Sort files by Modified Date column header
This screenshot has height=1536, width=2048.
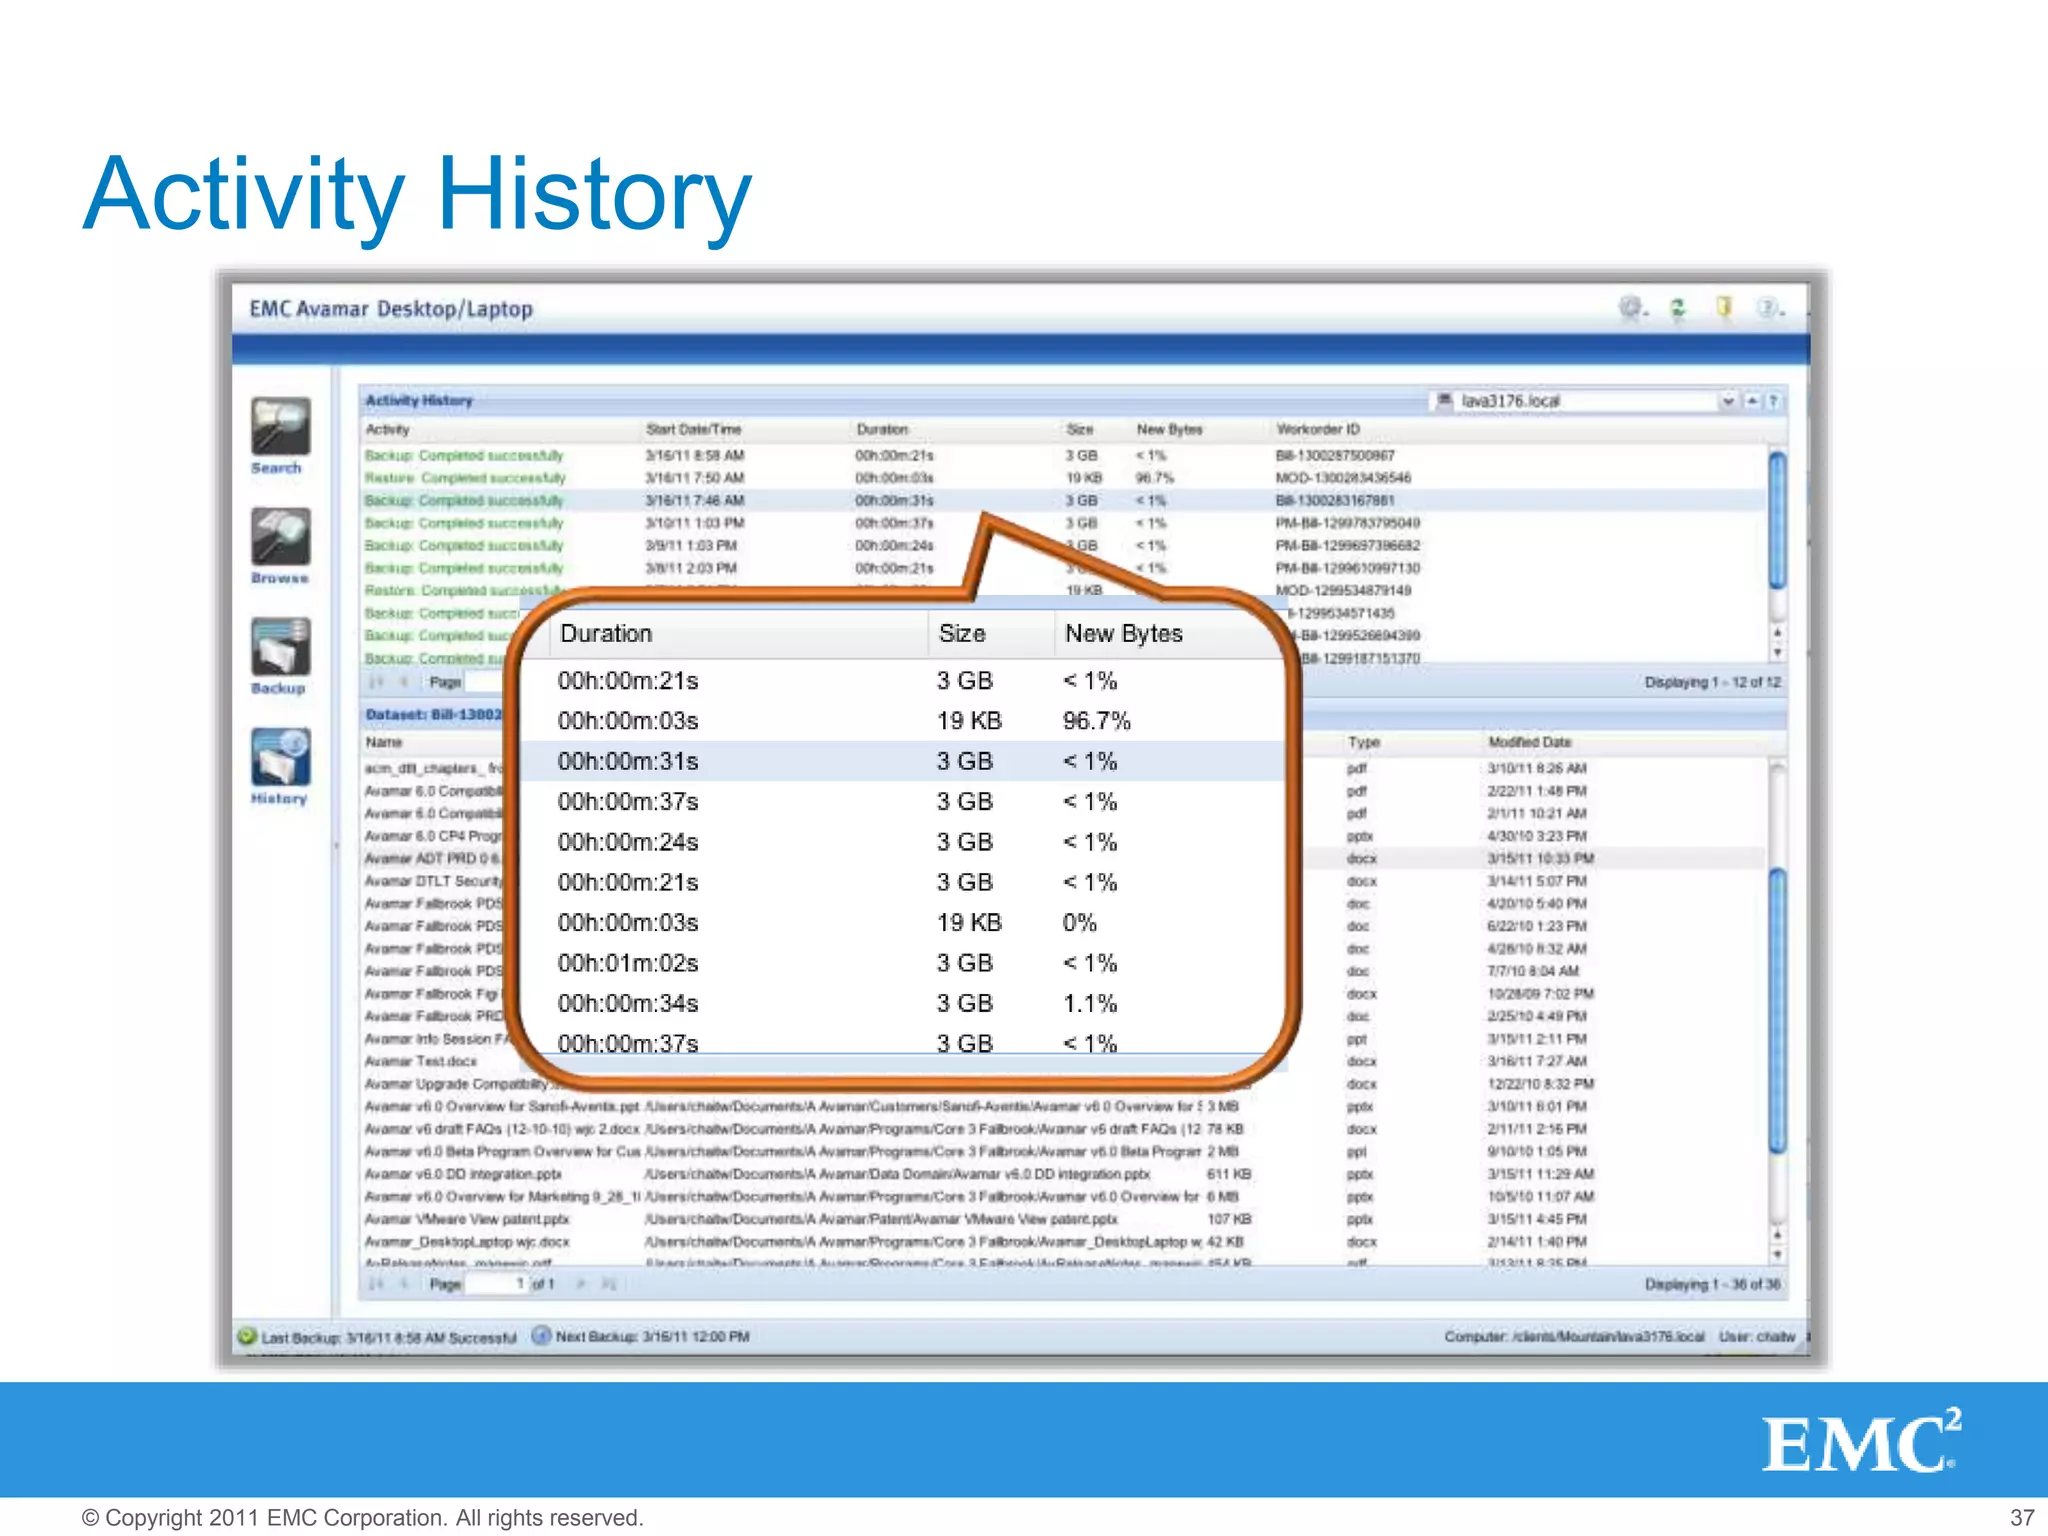(x=1529, y=742)
